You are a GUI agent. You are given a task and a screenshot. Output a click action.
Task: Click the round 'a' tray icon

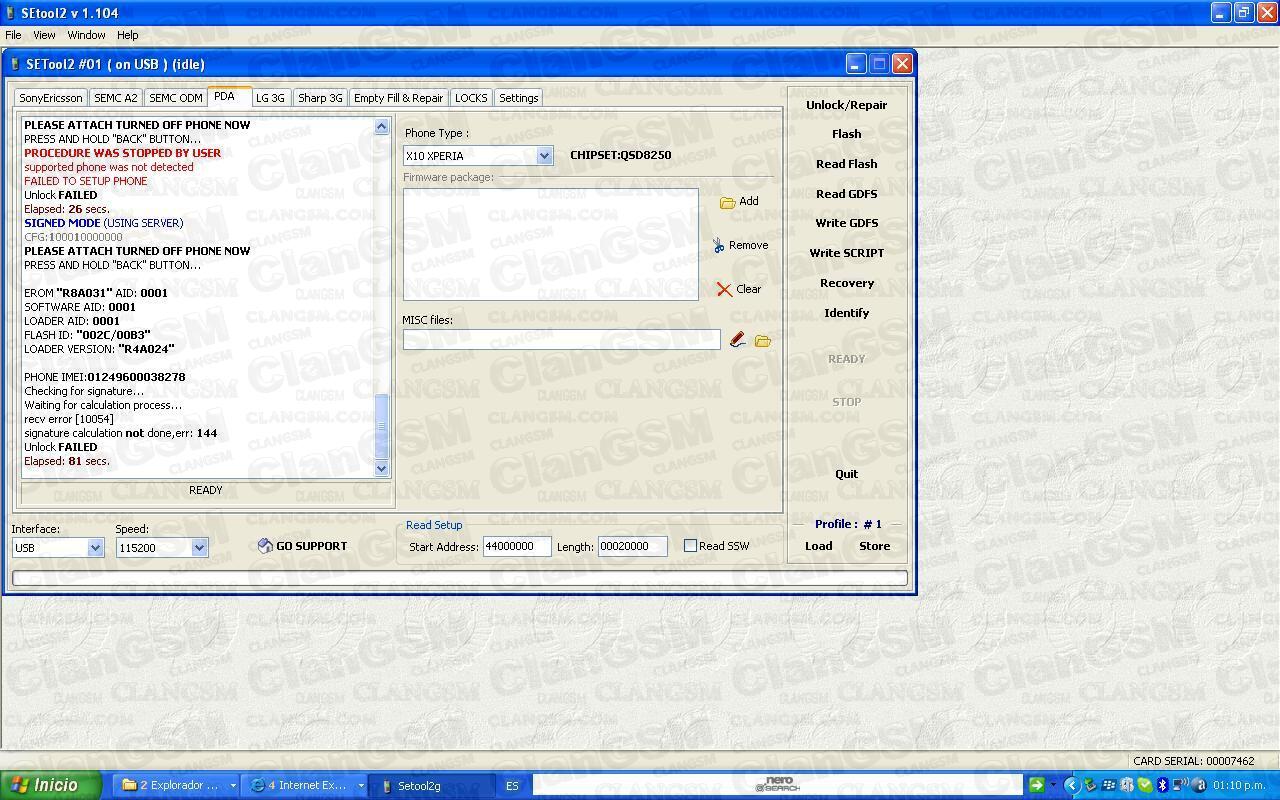tap(1199, 785)
